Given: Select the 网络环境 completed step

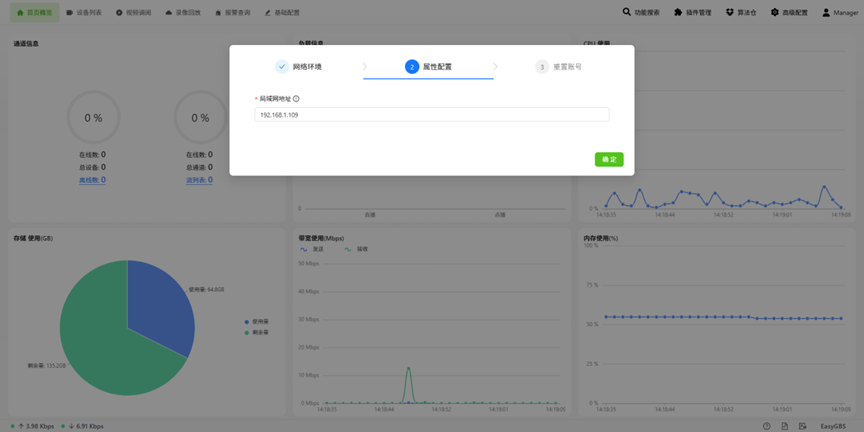Looking at the screenshot, I should click(x=298, y=67).
